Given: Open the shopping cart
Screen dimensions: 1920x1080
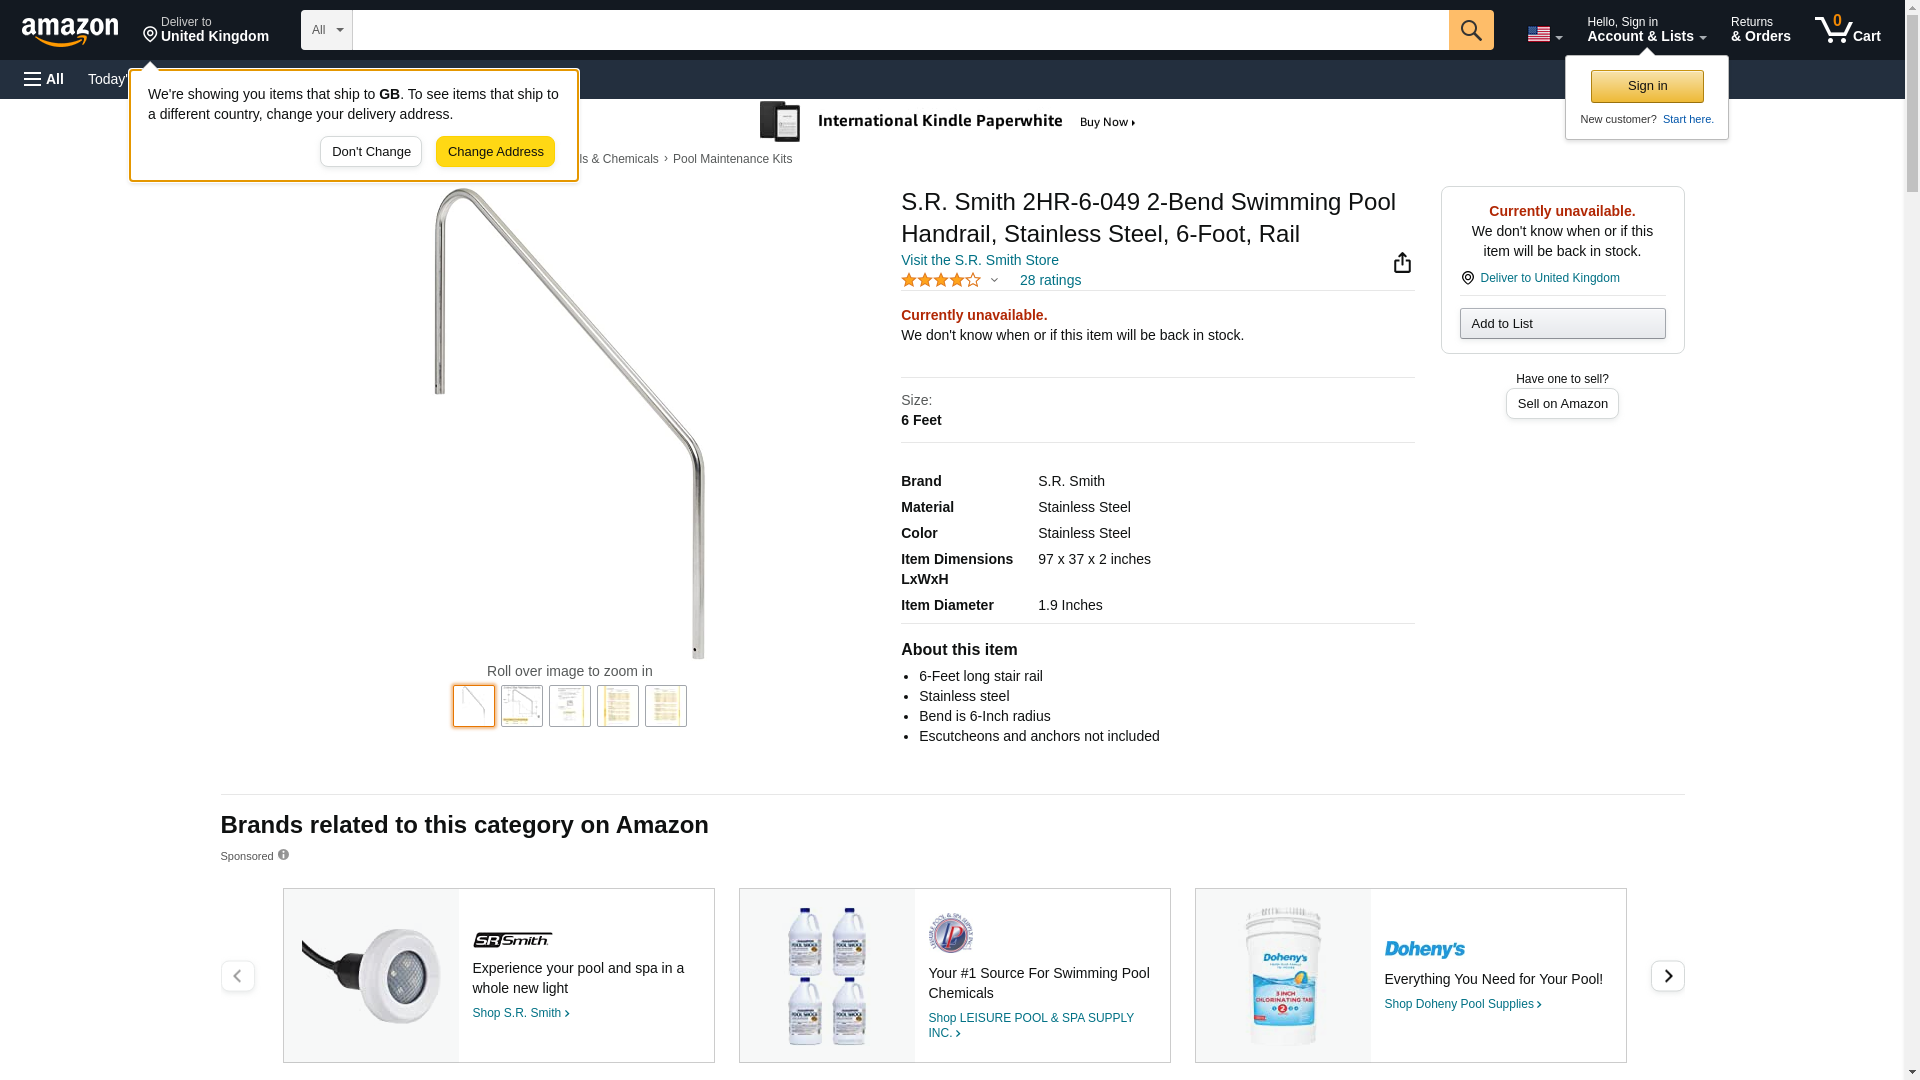Looking at the screenshot, I should [x=1847, y=30].
